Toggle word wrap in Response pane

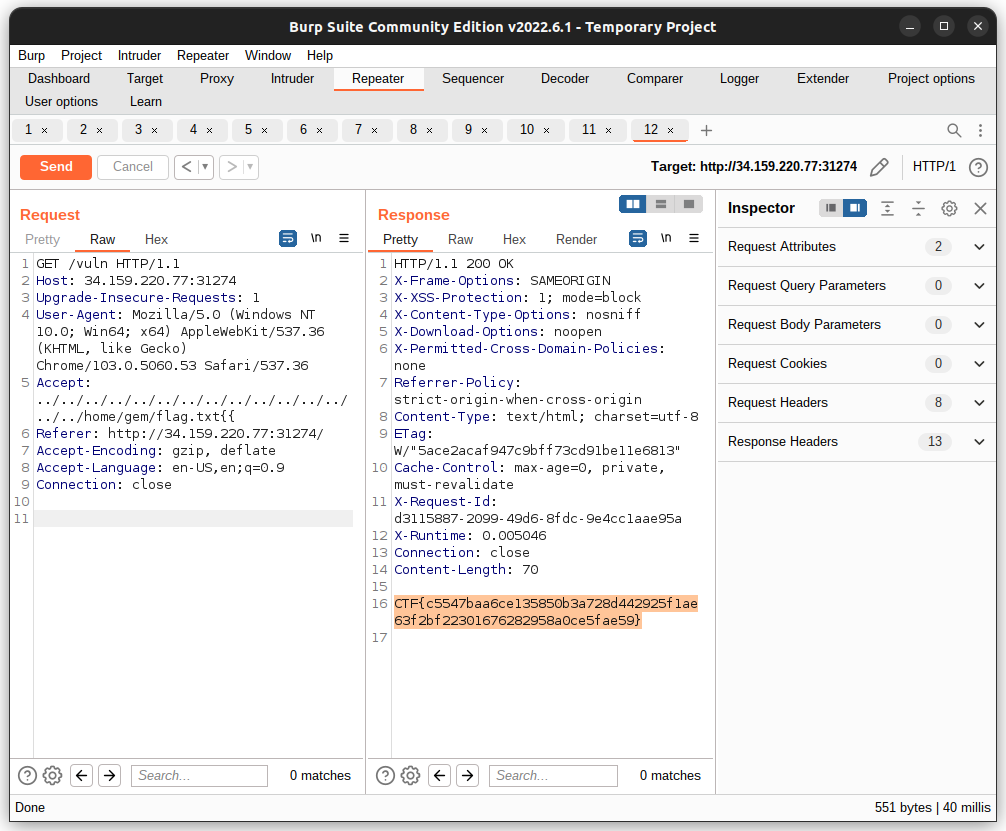tap(637, 238)
